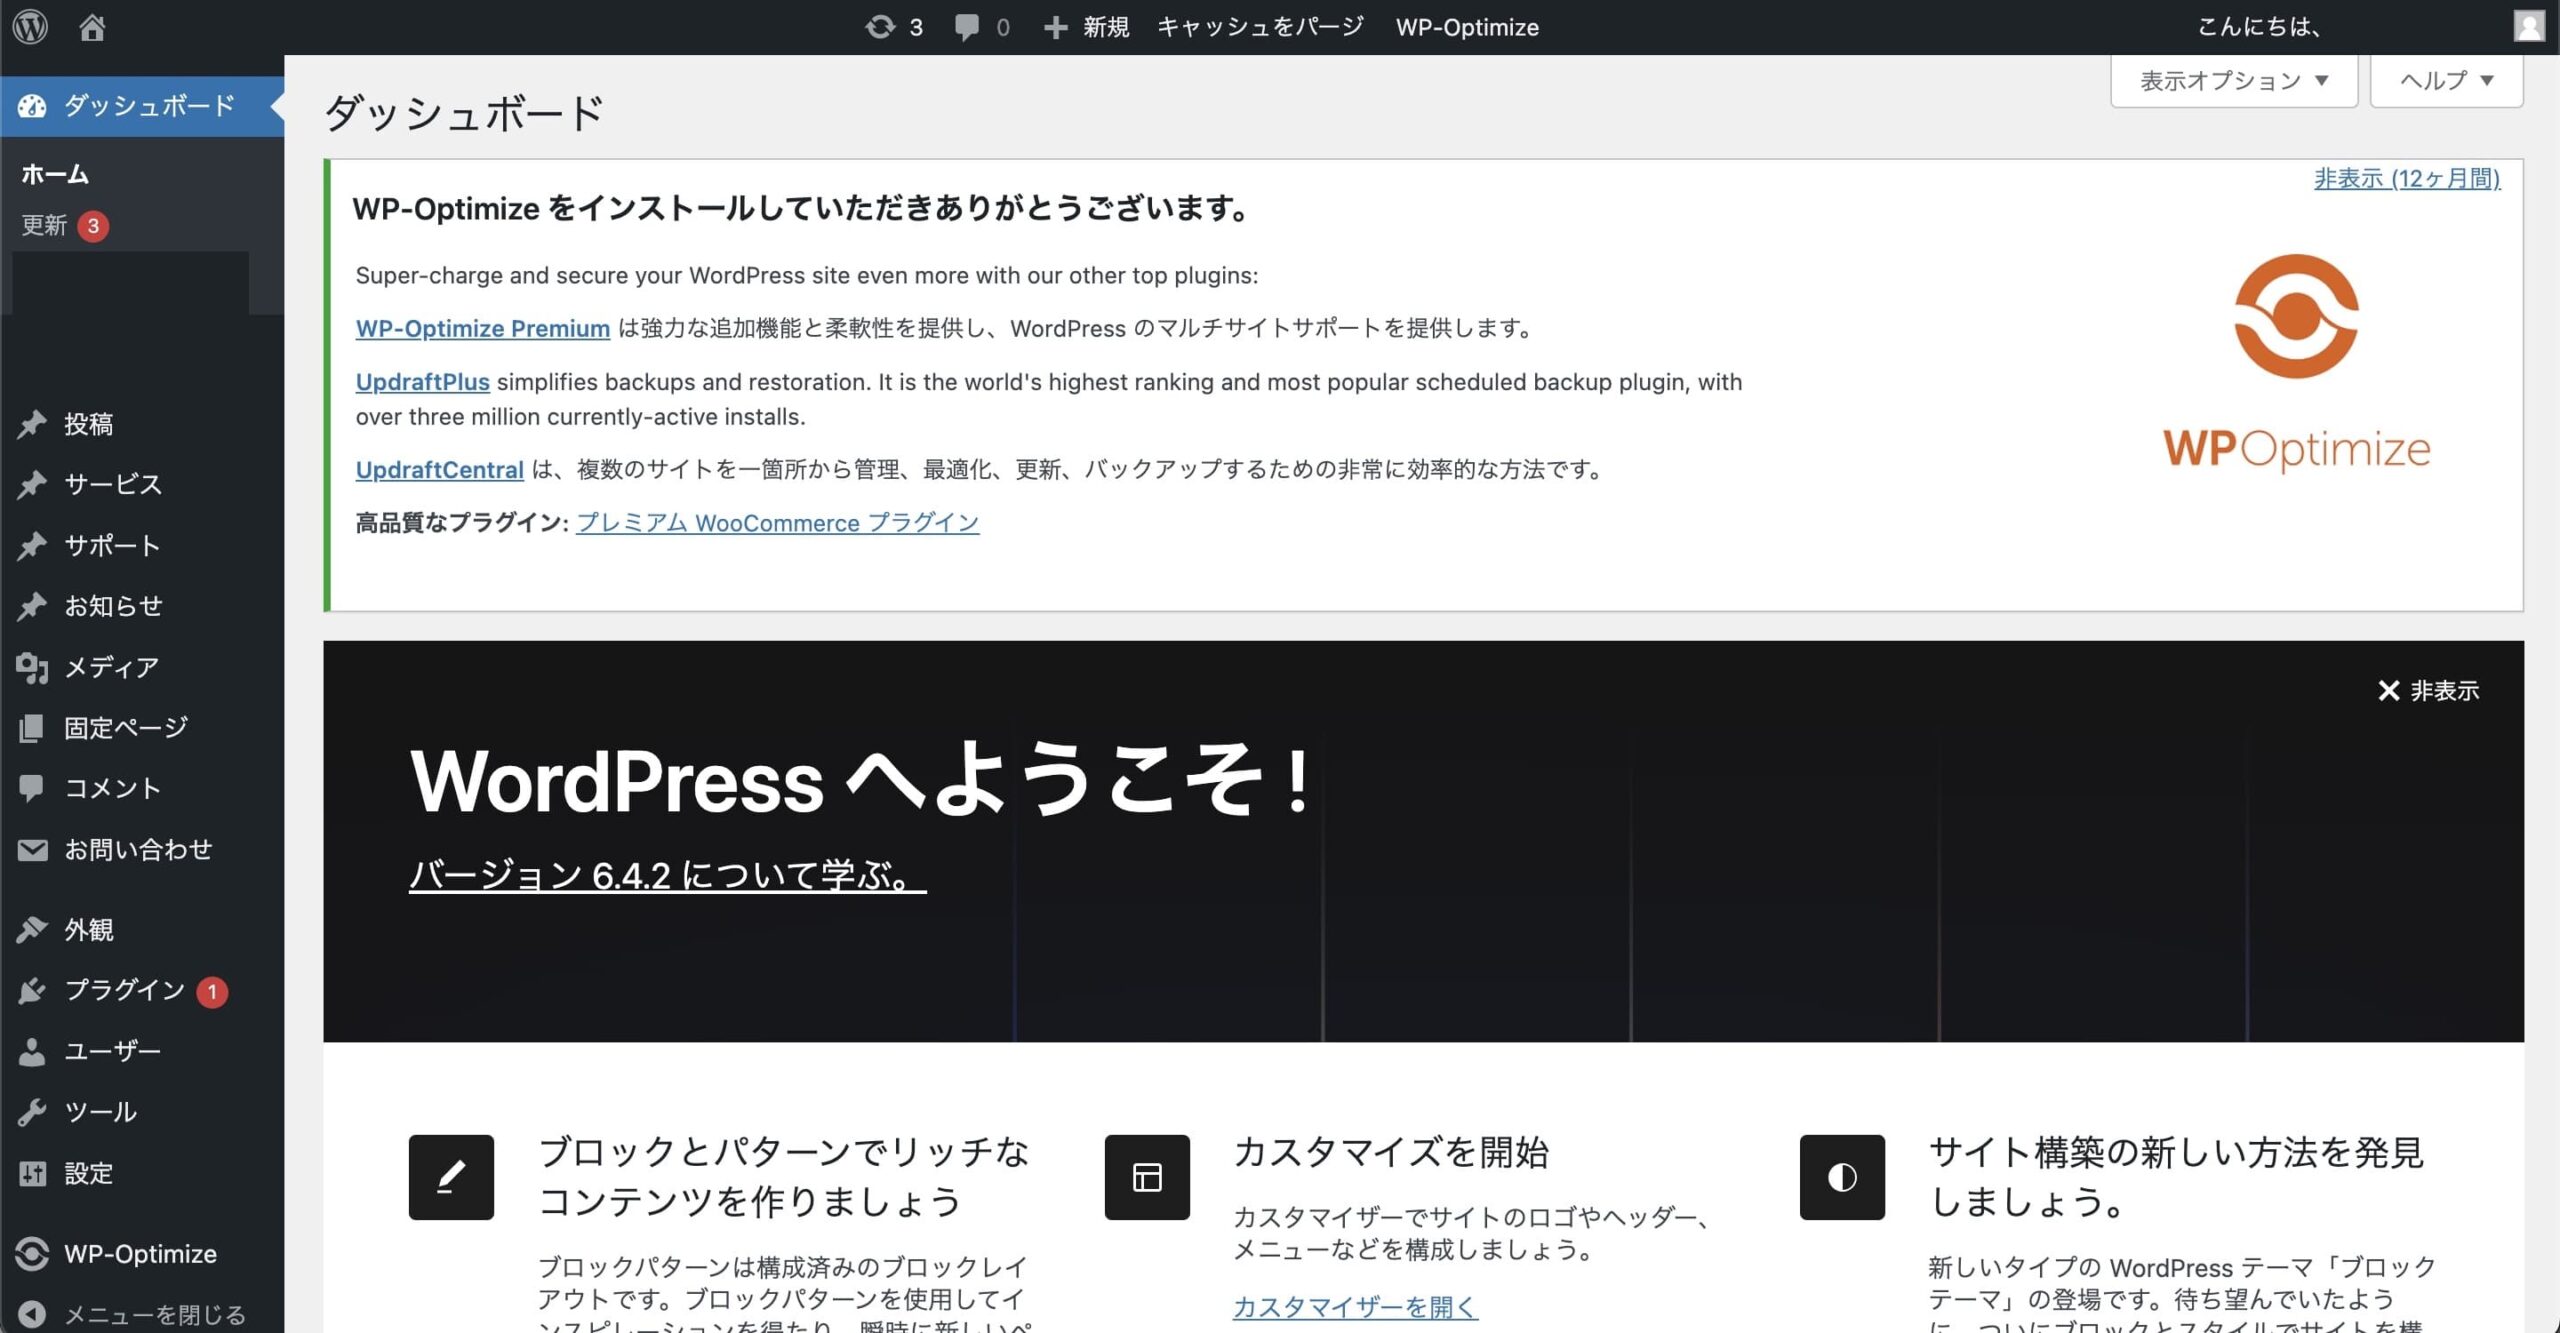
Task: Click the wrench icon next to ツール
Action: [x=32, y=1112]
